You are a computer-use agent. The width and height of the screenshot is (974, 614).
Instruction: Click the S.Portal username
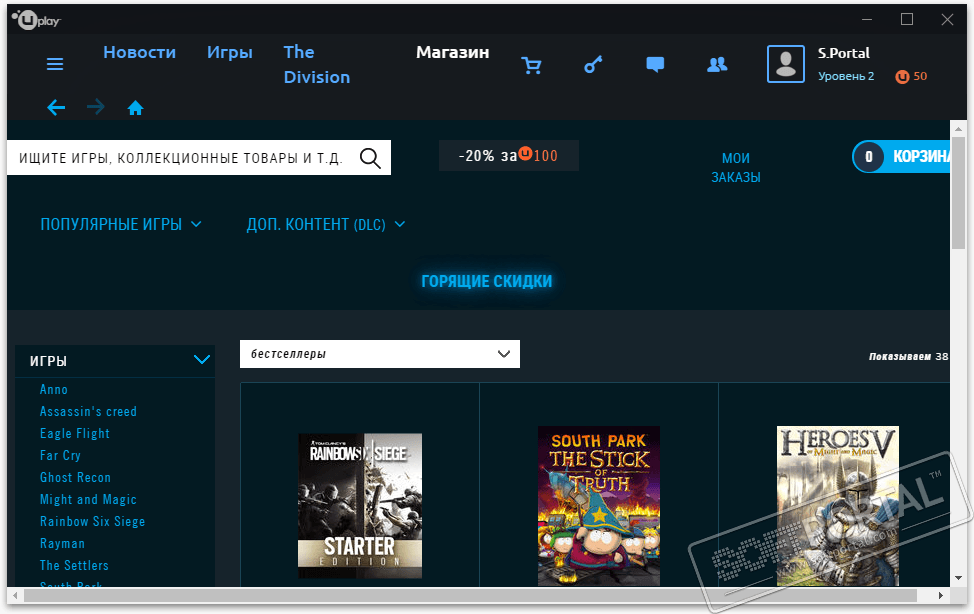844,53
